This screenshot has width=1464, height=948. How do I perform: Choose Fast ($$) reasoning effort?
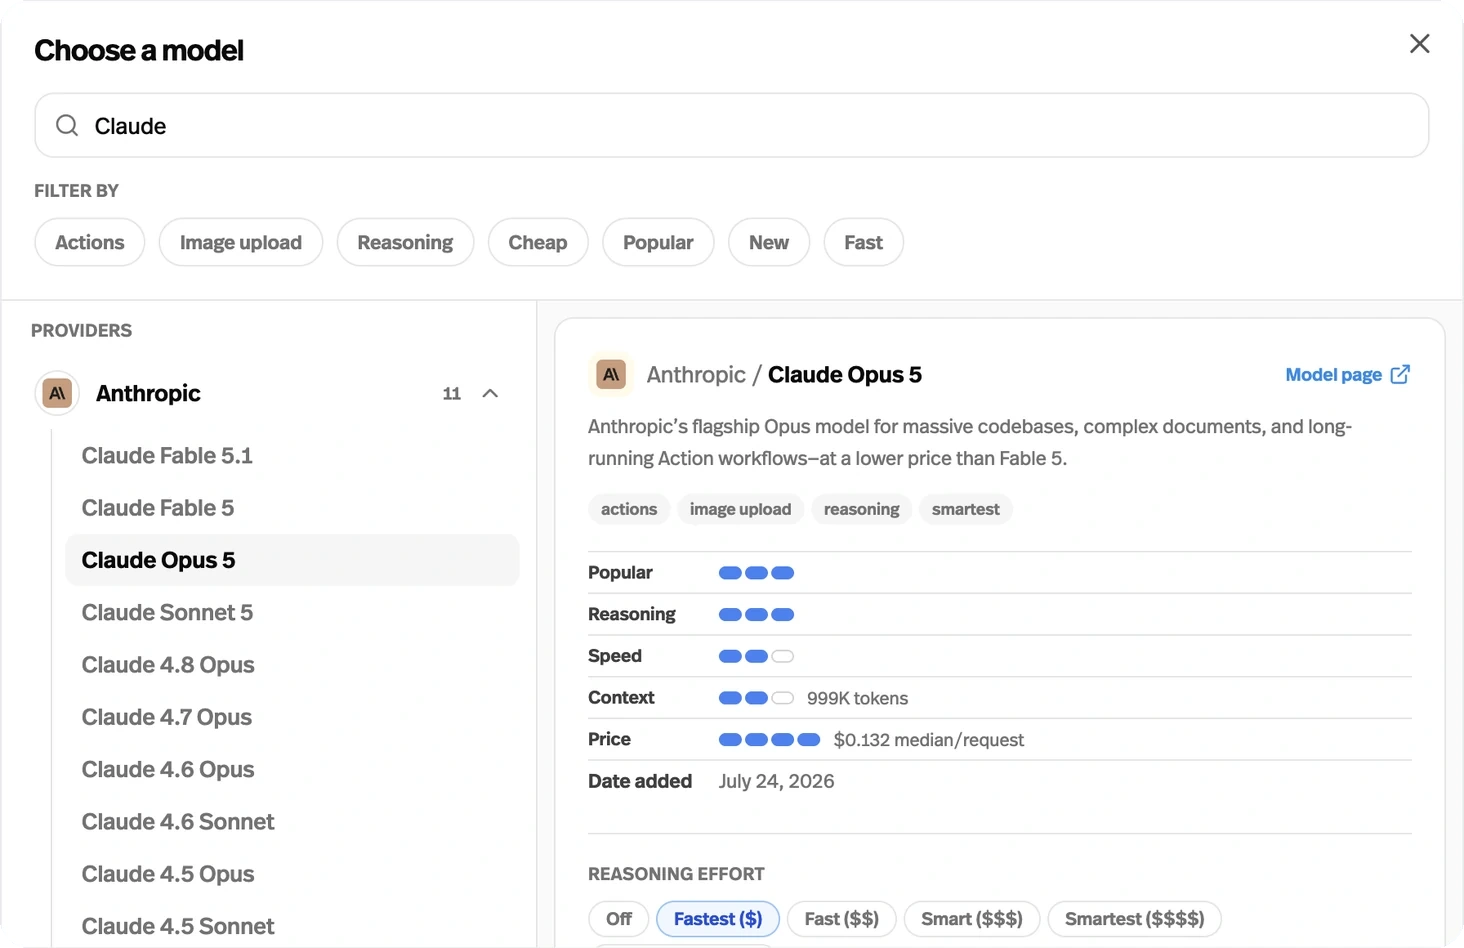(x=841, y=919)
